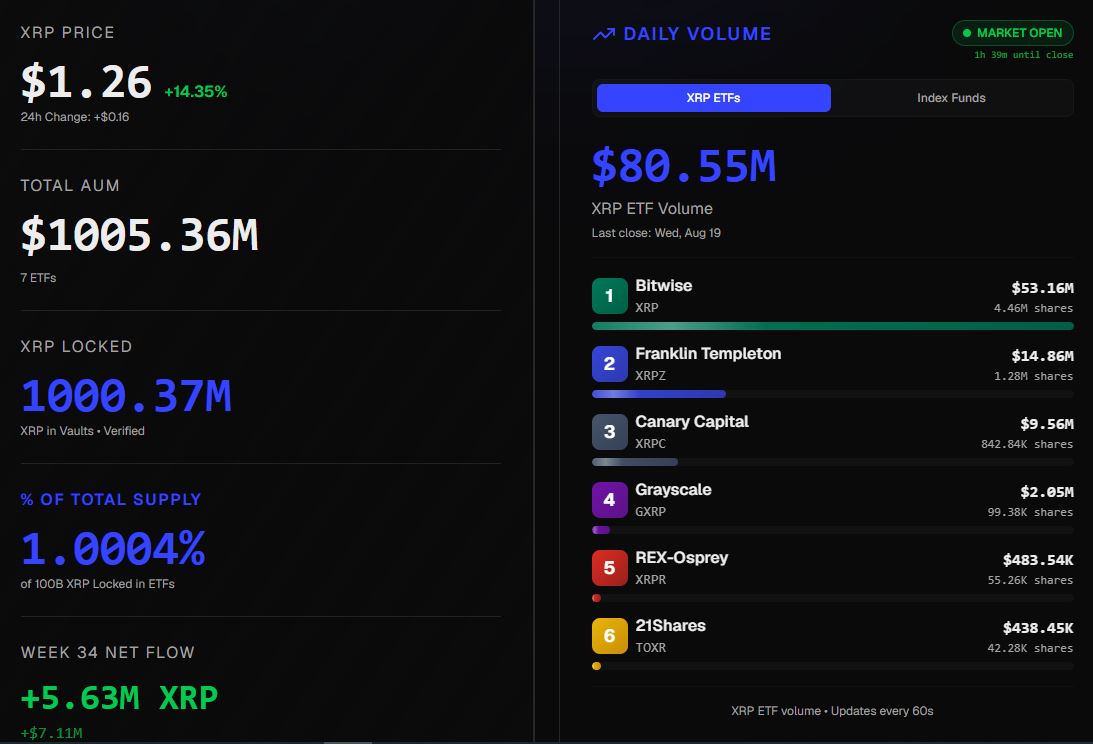1093x744 pixels.
Task: Select the Bitwise fund name
Action: pyautogui.click(x=664, y=285)
